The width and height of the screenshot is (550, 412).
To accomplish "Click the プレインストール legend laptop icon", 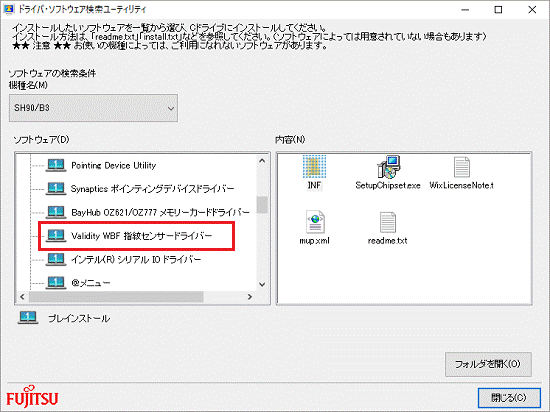I will 28,318.
